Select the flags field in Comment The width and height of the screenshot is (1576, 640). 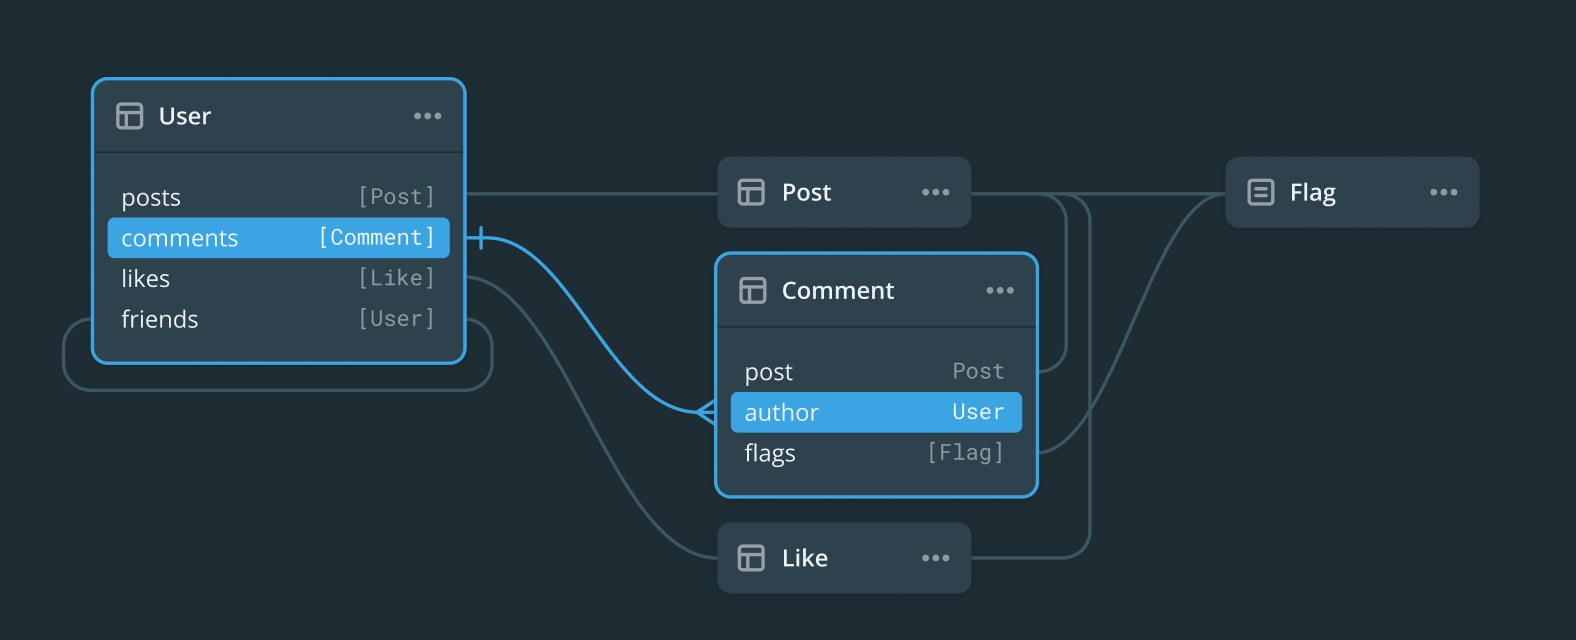876,452
